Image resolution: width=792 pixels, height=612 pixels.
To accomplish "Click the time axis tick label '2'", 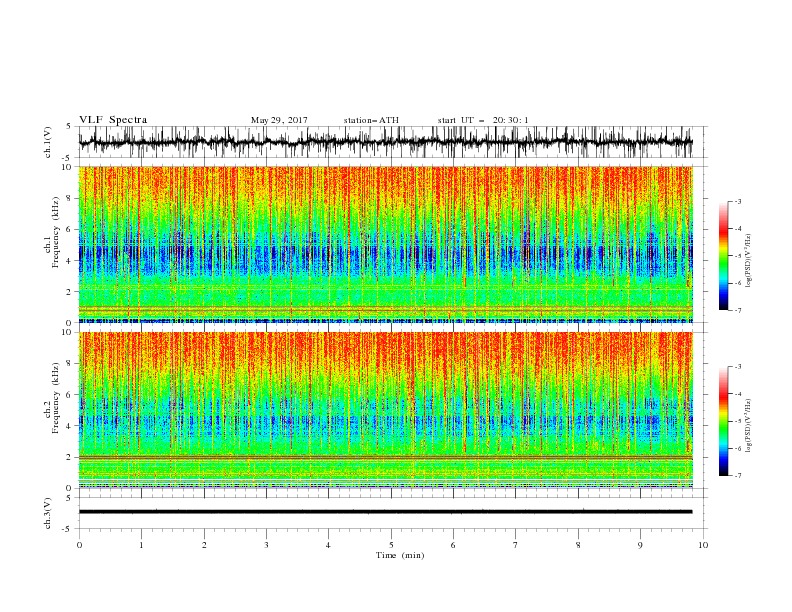I will [204, 545].
